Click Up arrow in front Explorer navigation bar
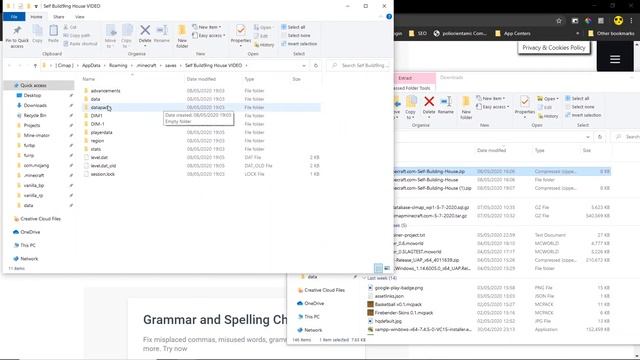This screenshot has height=360, width=640. tap(35, 66)
